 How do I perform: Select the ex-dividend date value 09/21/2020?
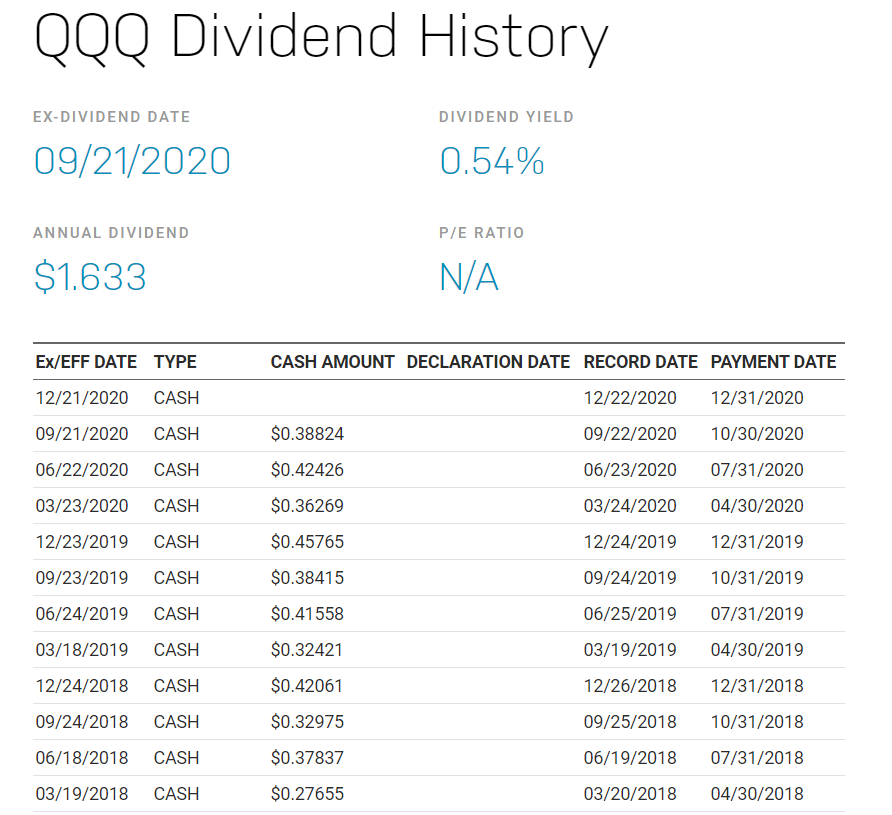132,161
